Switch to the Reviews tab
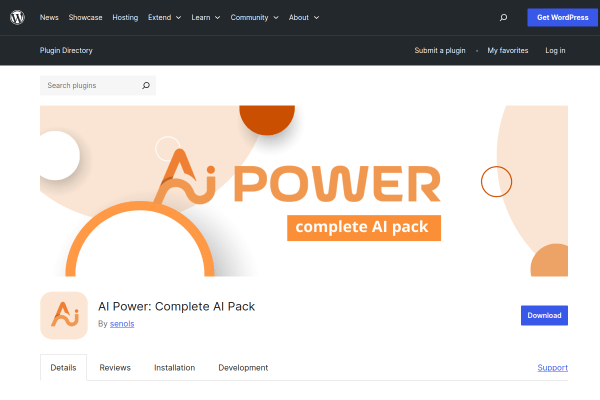The width and height of the screenshot is (600, 400). [x=115, y=367]
